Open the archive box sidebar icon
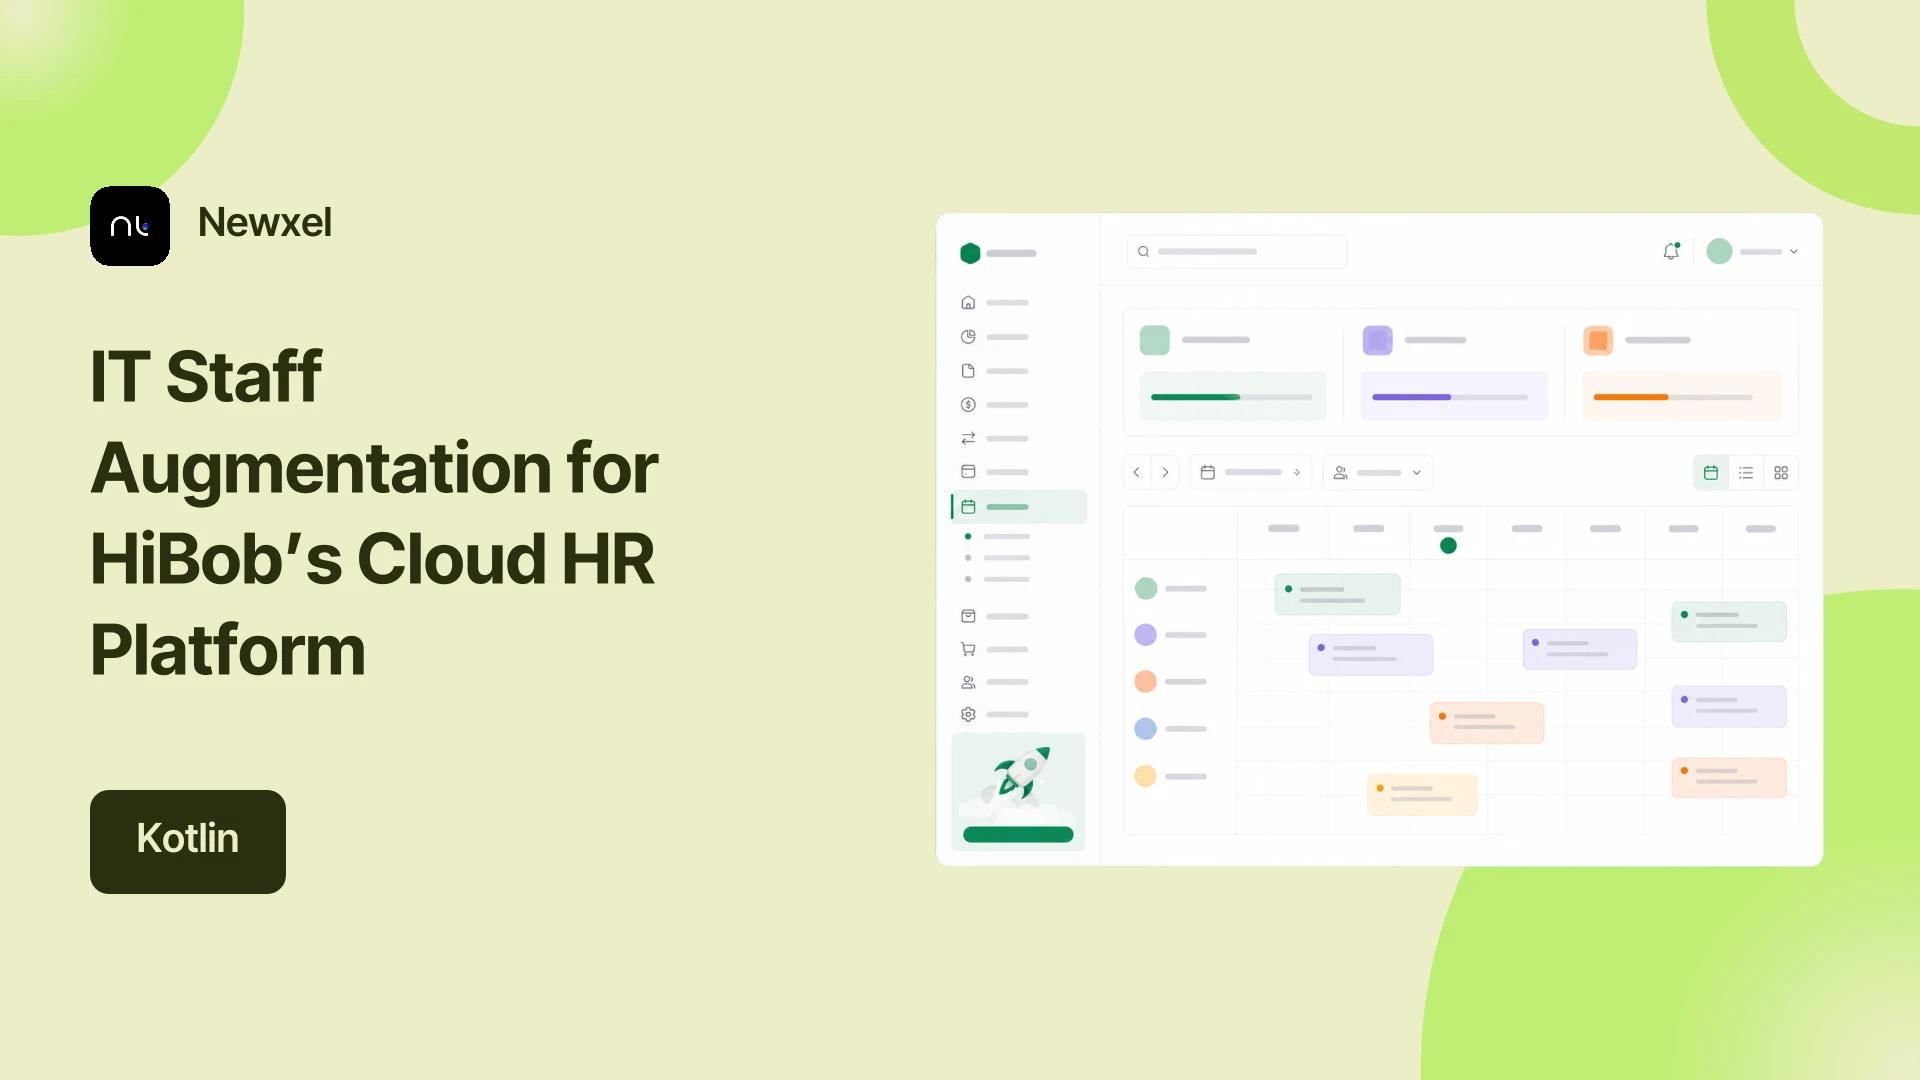Image resolution: width=1920 pixels, height=1080 pixels. click(968, 616)
